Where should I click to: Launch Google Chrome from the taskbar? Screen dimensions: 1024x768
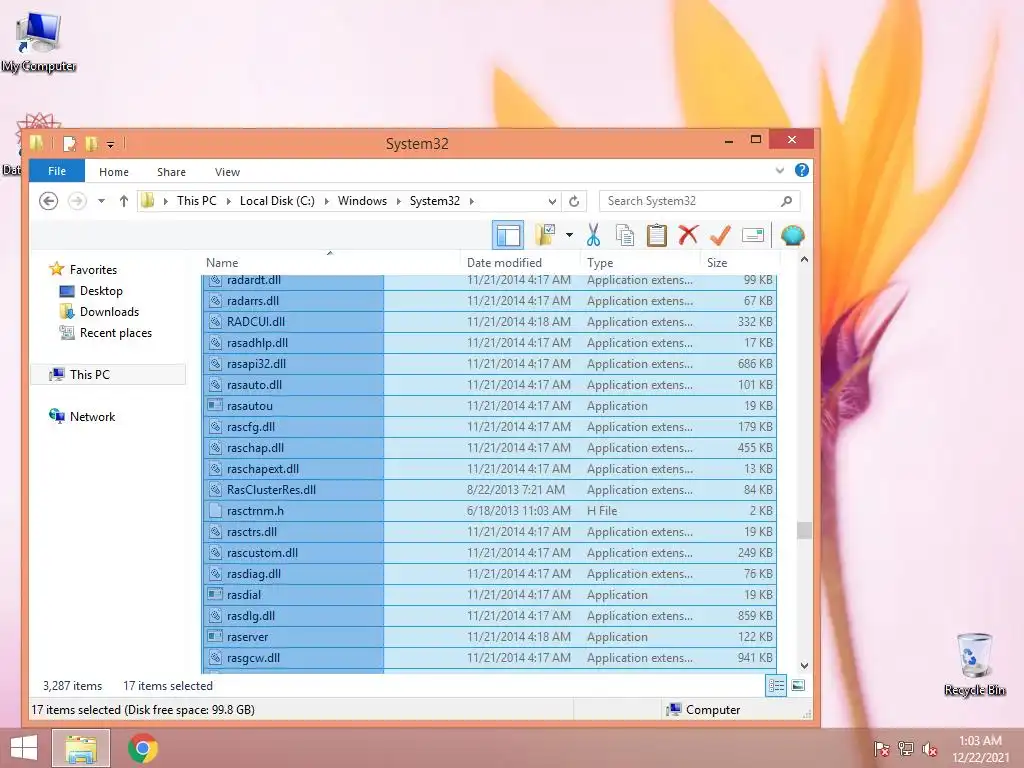point(142,748)
